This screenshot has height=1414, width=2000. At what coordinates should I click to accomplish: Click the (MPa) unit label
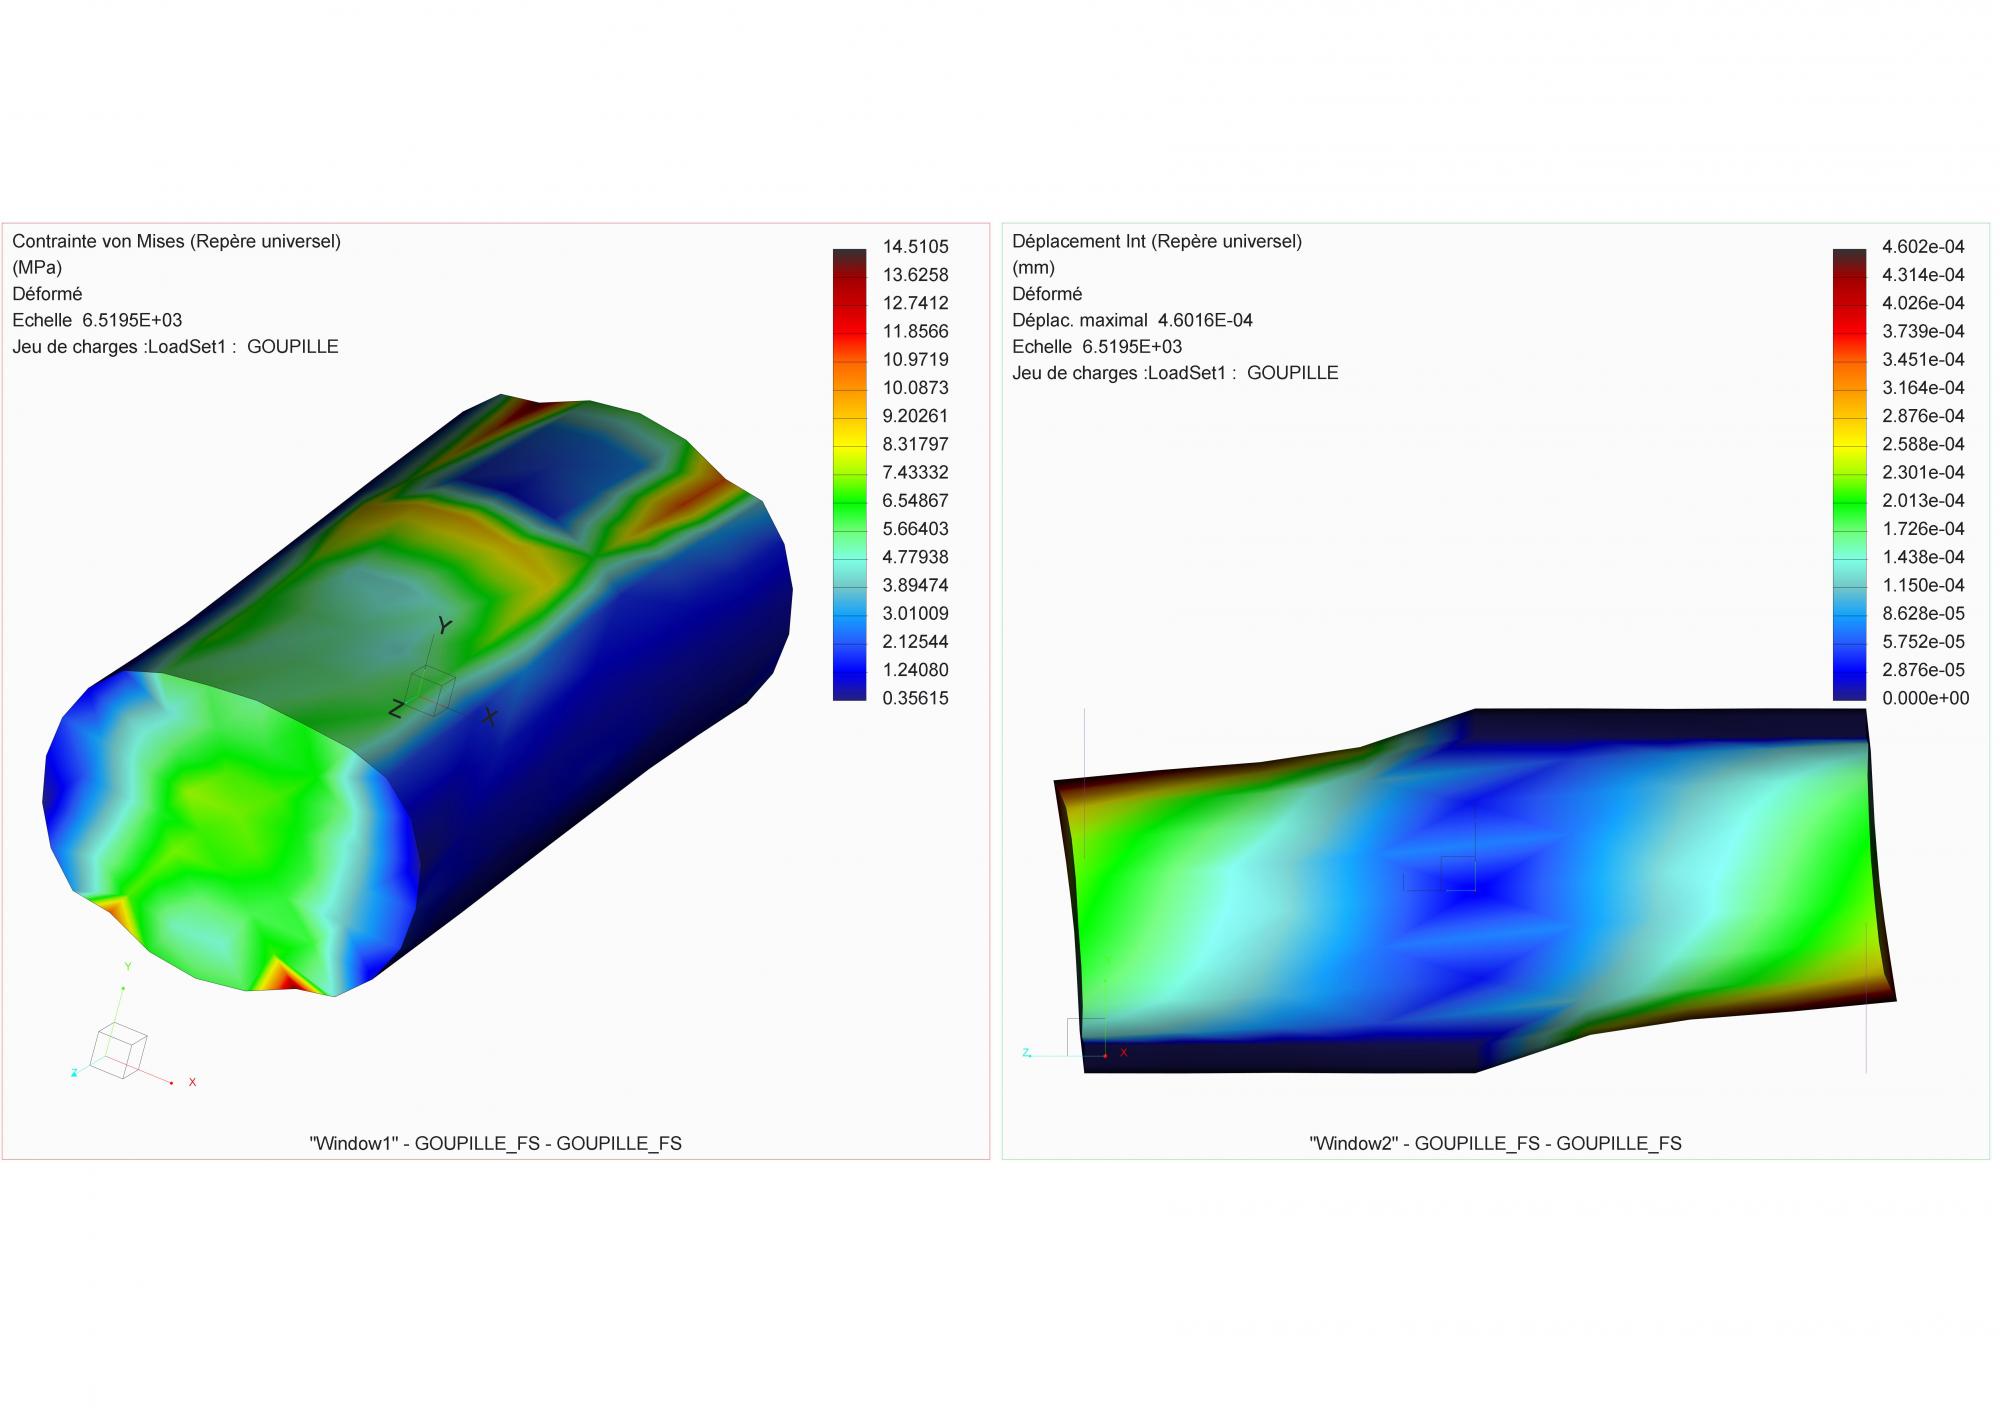coord(37,267)
